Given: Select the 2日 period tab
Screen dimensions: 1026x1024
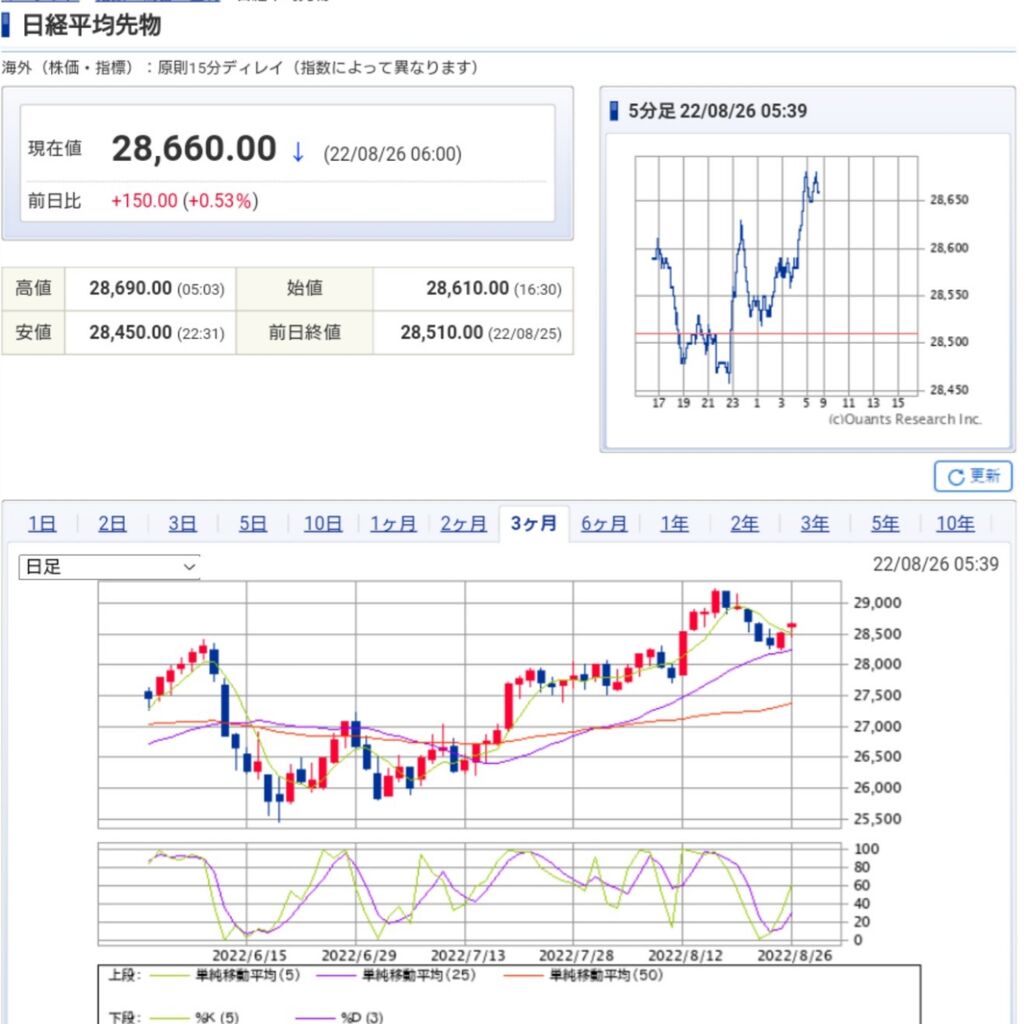Looking at the screenshot, I should click(x=112, y=523).
